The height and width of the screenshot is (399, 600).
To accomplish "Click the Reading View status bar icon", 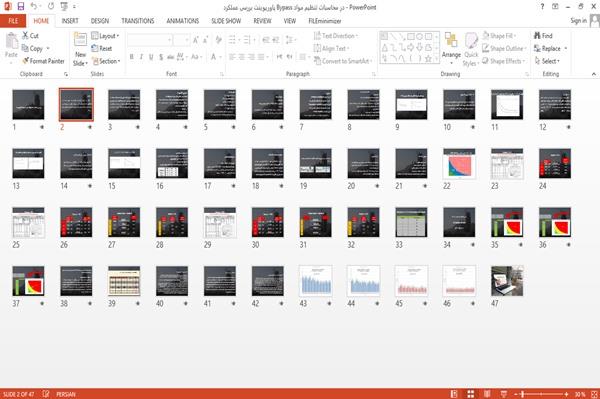I will [487, 394].
